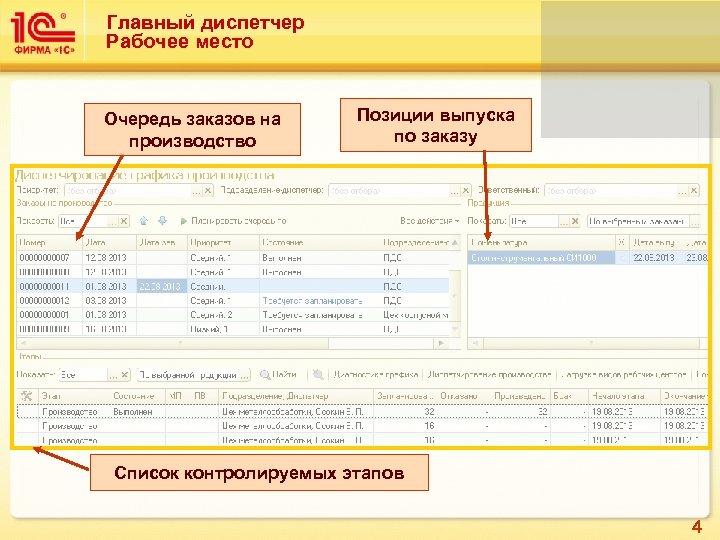The width and height of the screenshot is (720, 540).
Task: Open stages Показать filter selection
Action: pyautogui.click(x=113, y=375)
